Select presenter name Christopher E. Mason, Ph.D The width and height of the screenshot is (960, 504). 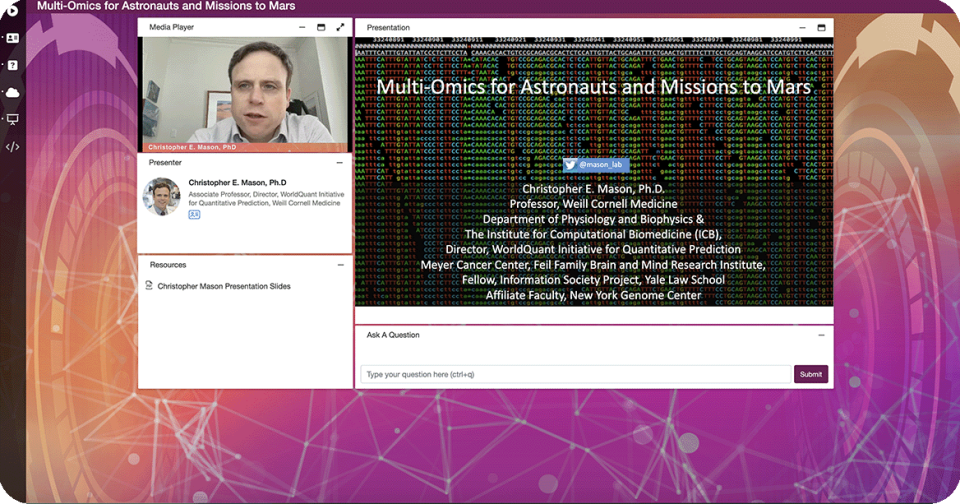(x=237, y=182)
